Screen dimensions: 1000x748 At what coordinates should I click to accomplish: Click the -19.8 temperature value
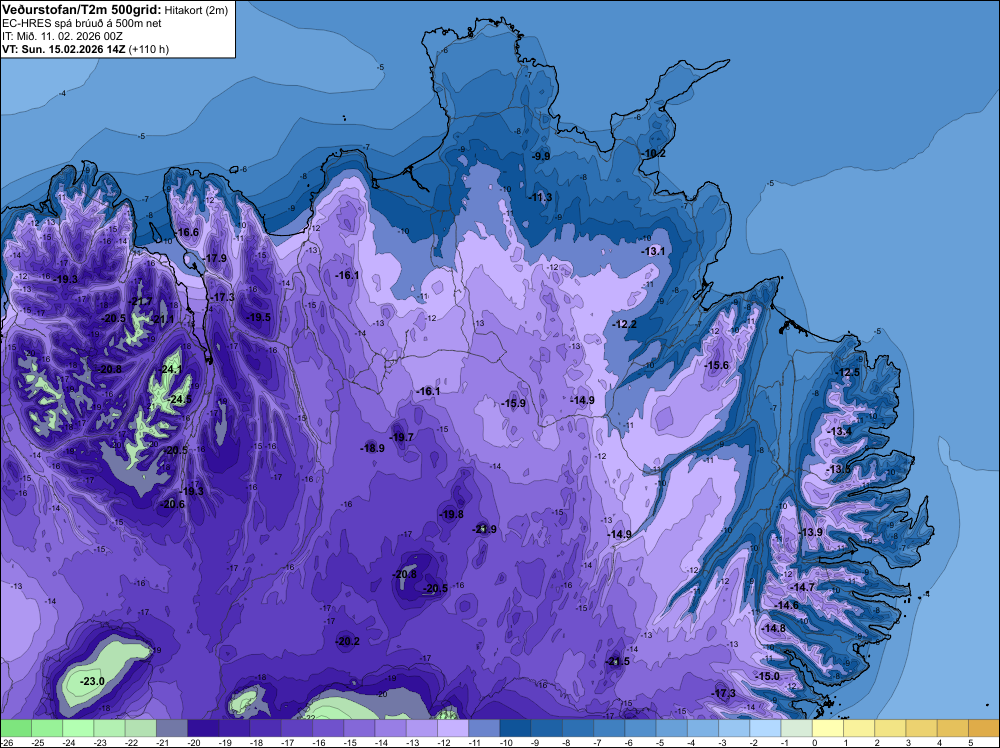[451, 514]
